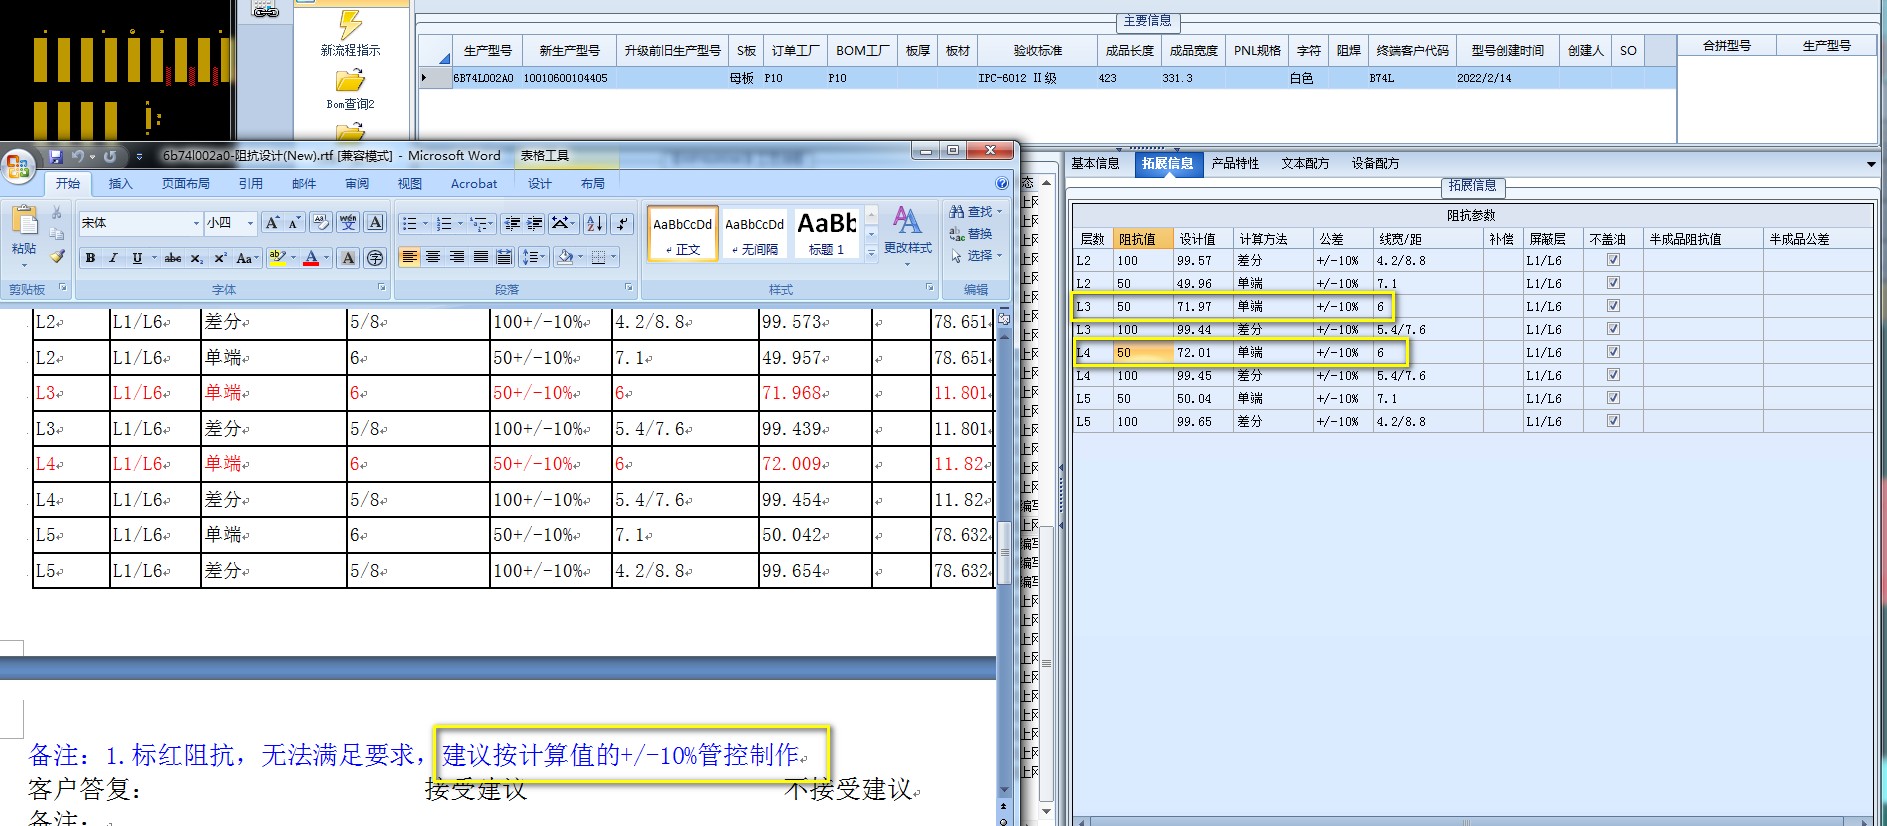Save the Word document via quick access
1887x826 pixels.
56,157
